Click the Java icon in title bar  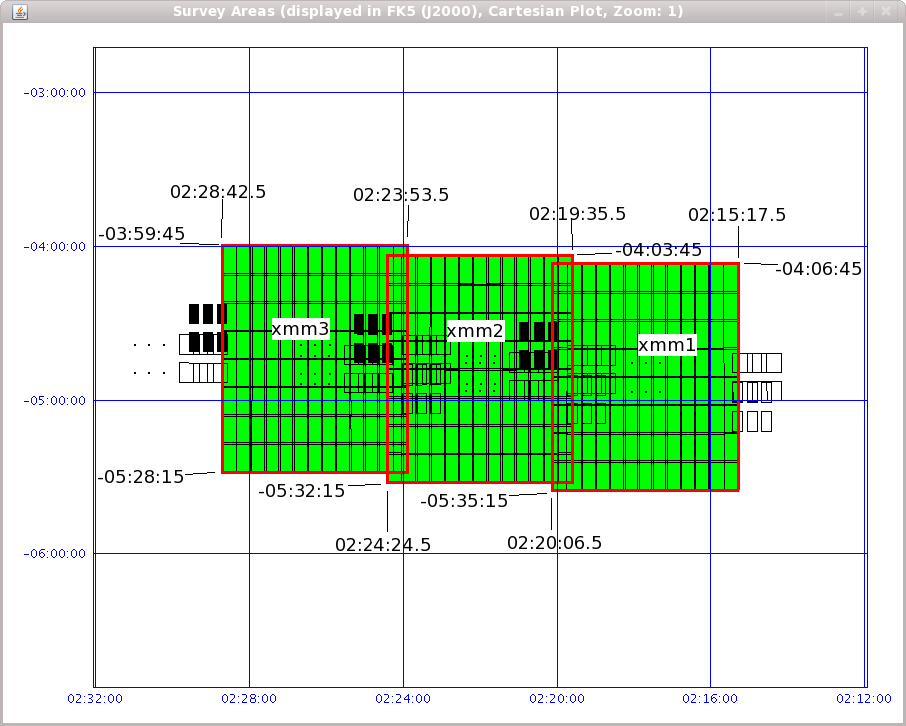coord(19,12)
